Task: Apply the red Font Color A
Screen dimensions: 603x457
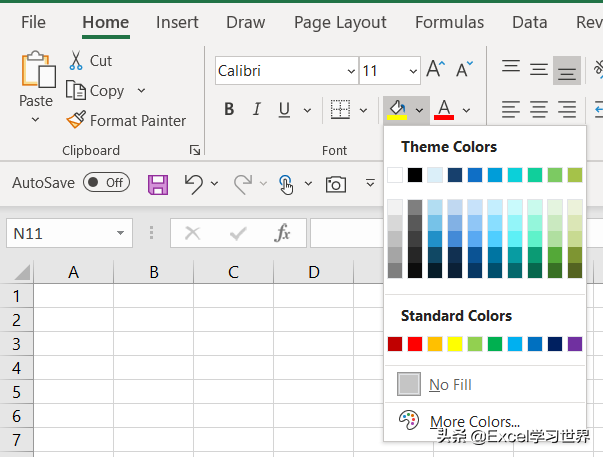Action: [x=444, y=110]
